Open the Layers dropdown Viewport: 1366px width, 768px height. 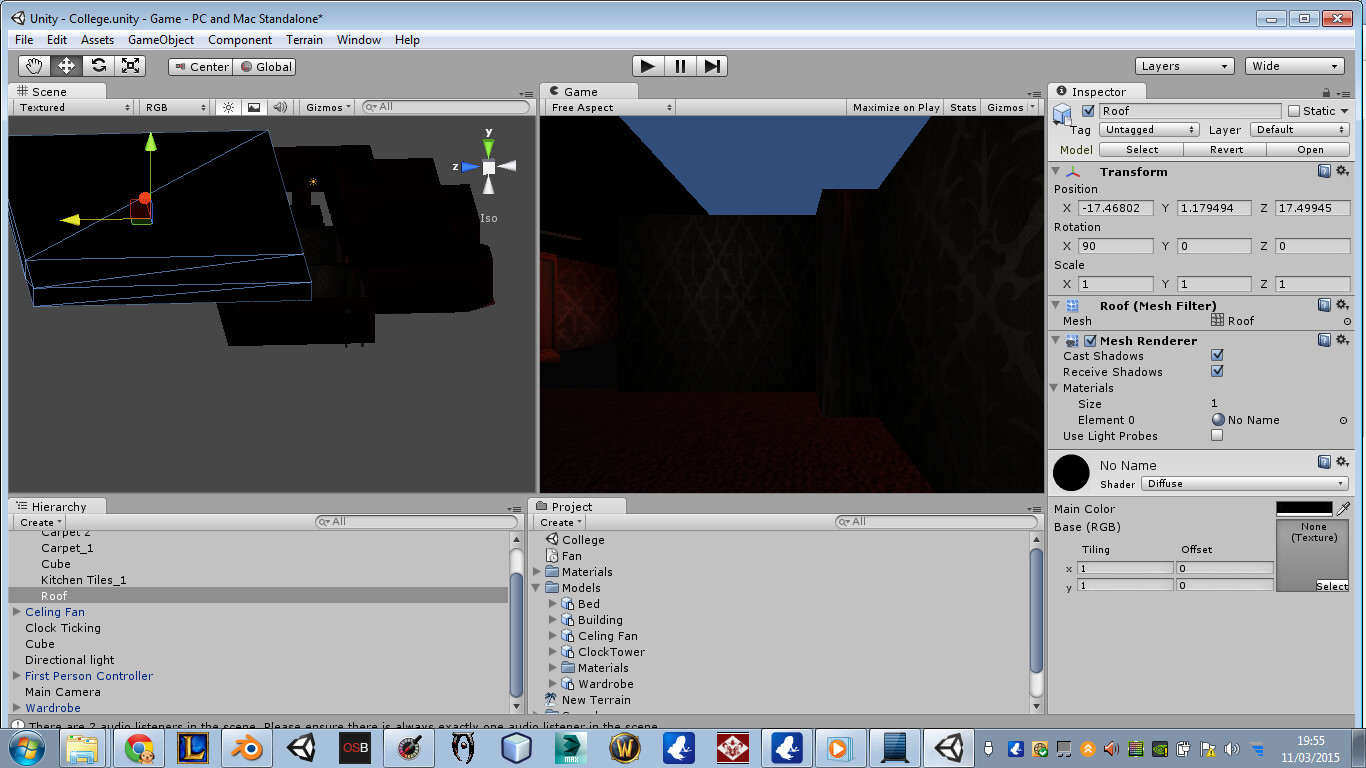point(1184,65)
